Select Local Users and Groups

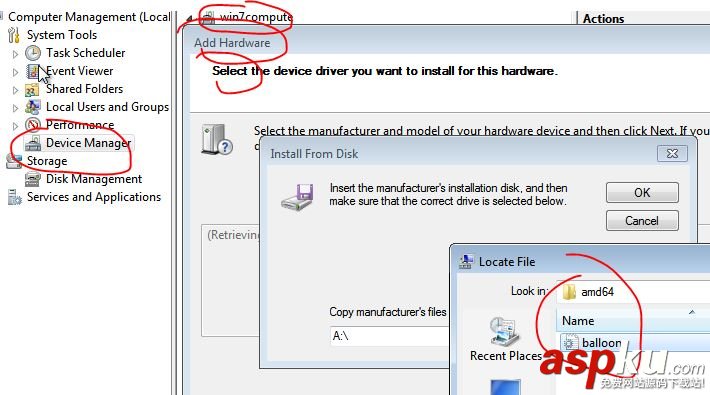pos(107,107)
